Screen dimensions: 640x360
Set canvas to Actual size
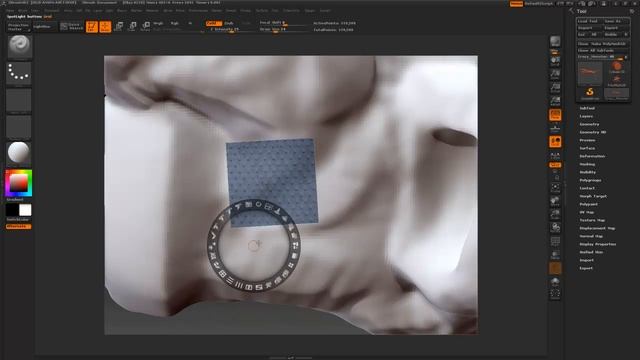[x=555, y=88]
